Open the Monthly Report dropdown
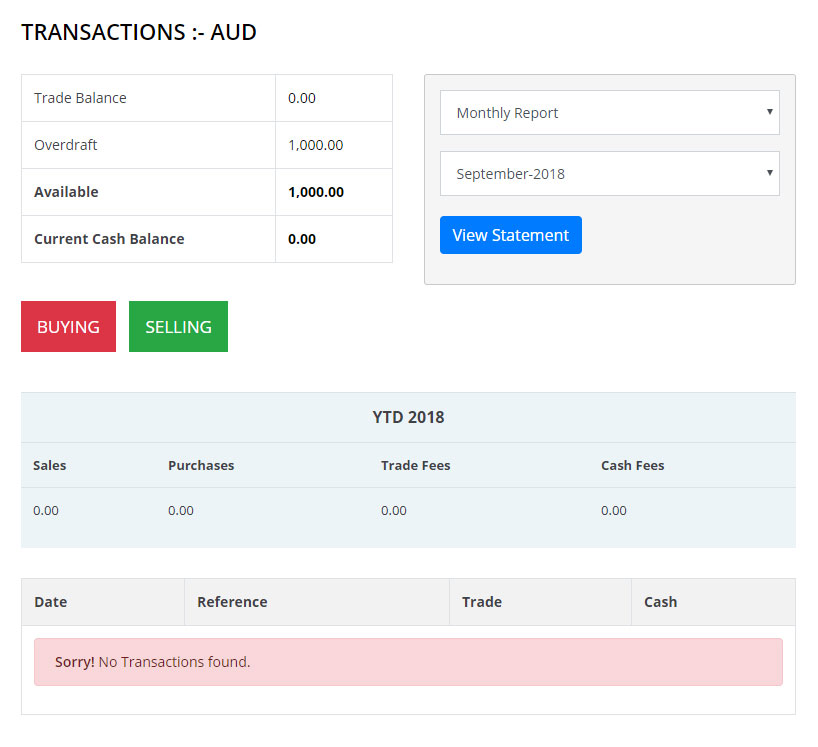Image resolution: width=818 pixels, height=747 pixels. [609, 113]
